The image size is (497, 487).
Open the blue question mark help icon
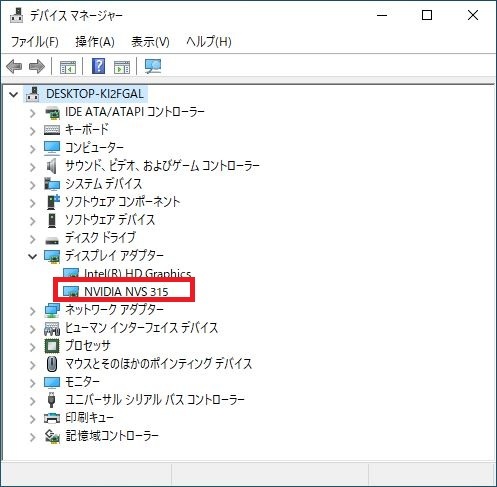tap(99, 66)
